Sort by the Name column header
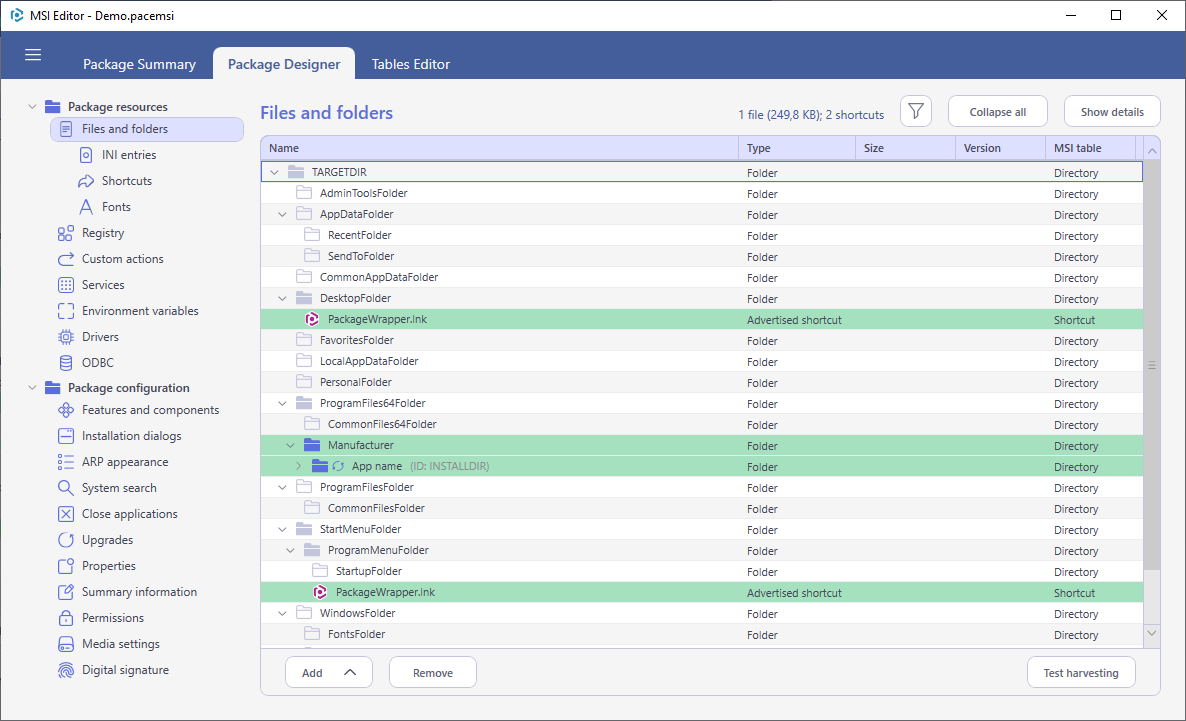 point(499,148)
